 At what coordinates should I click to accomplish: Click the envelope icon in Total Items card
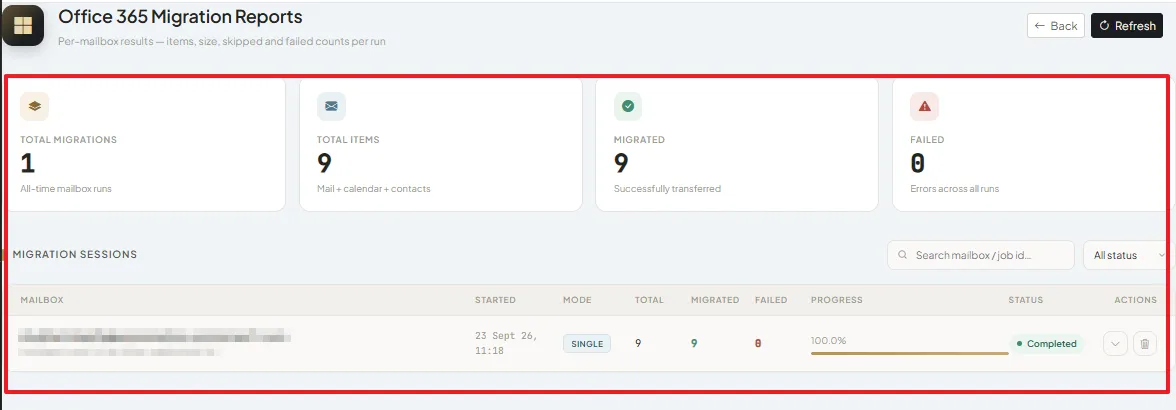pyautogui.click(x=332, y=106)
